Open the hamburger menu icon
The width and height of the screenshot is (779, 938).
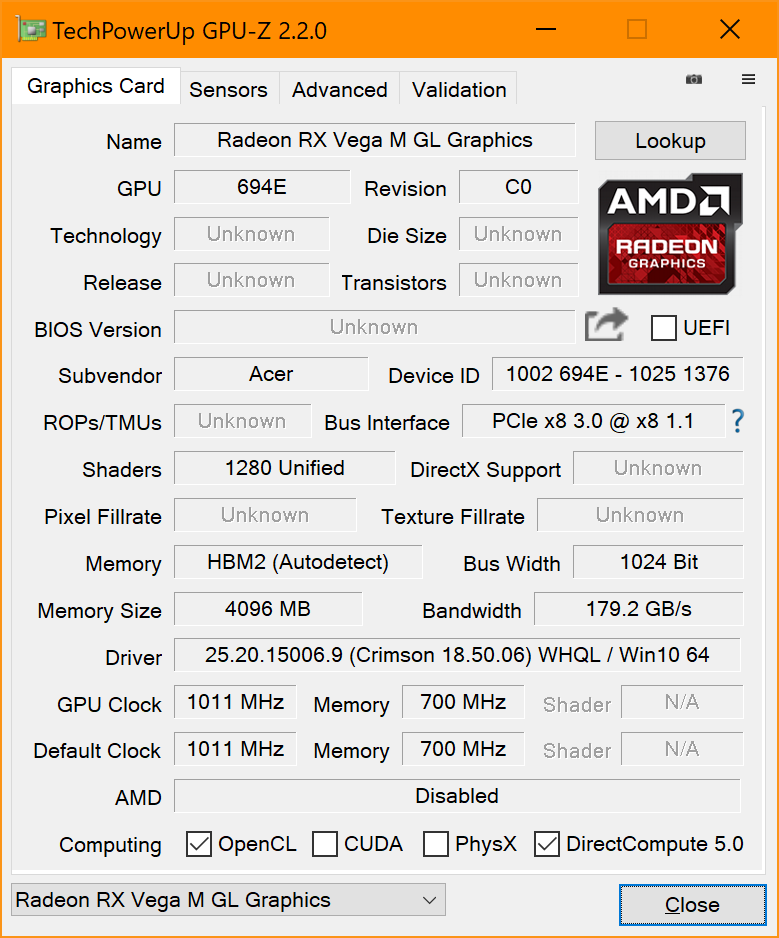(748, 79)
